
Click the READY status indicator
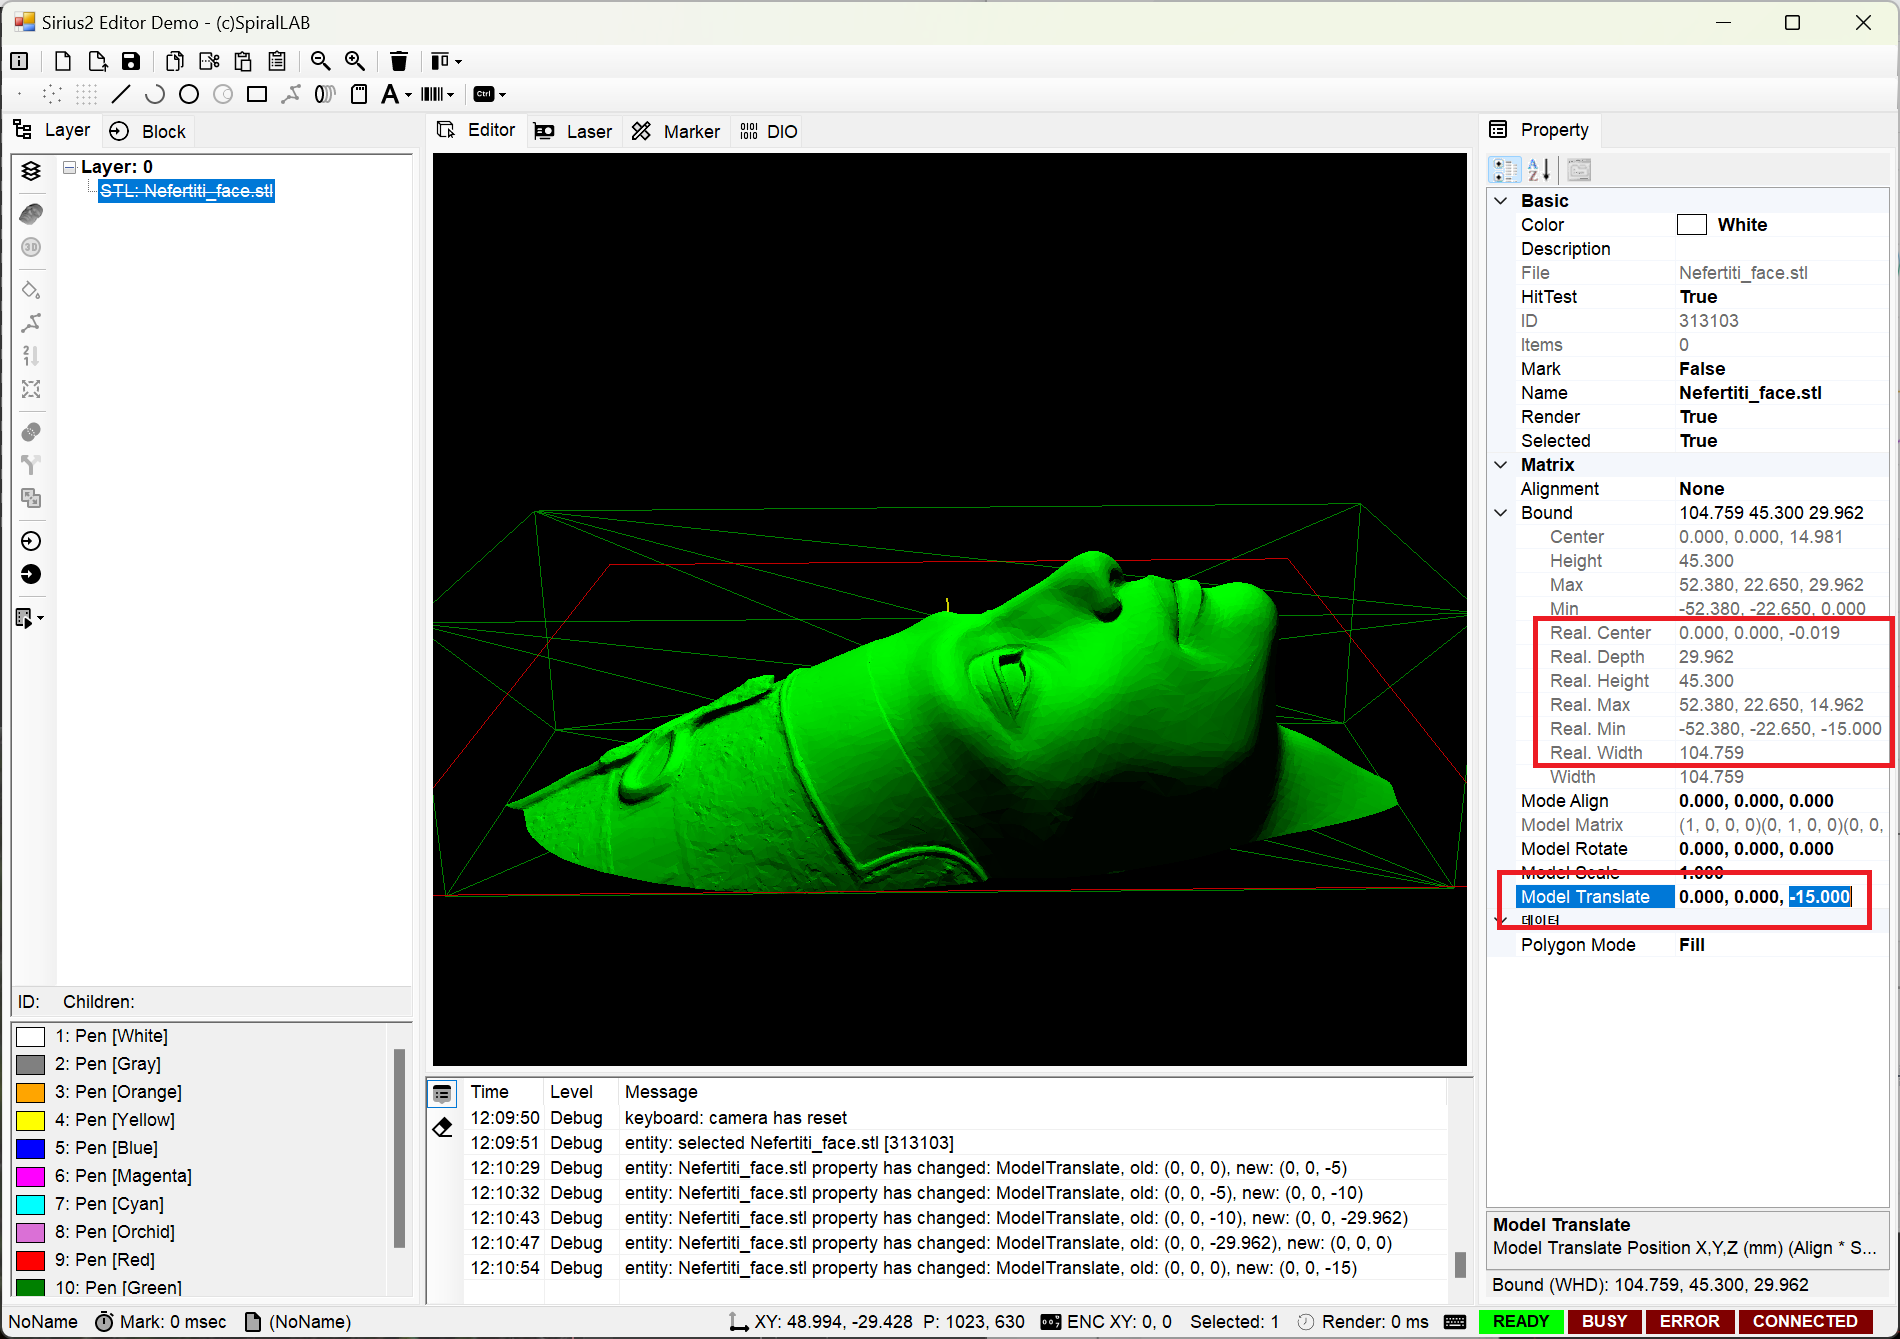[1521, 1321]
